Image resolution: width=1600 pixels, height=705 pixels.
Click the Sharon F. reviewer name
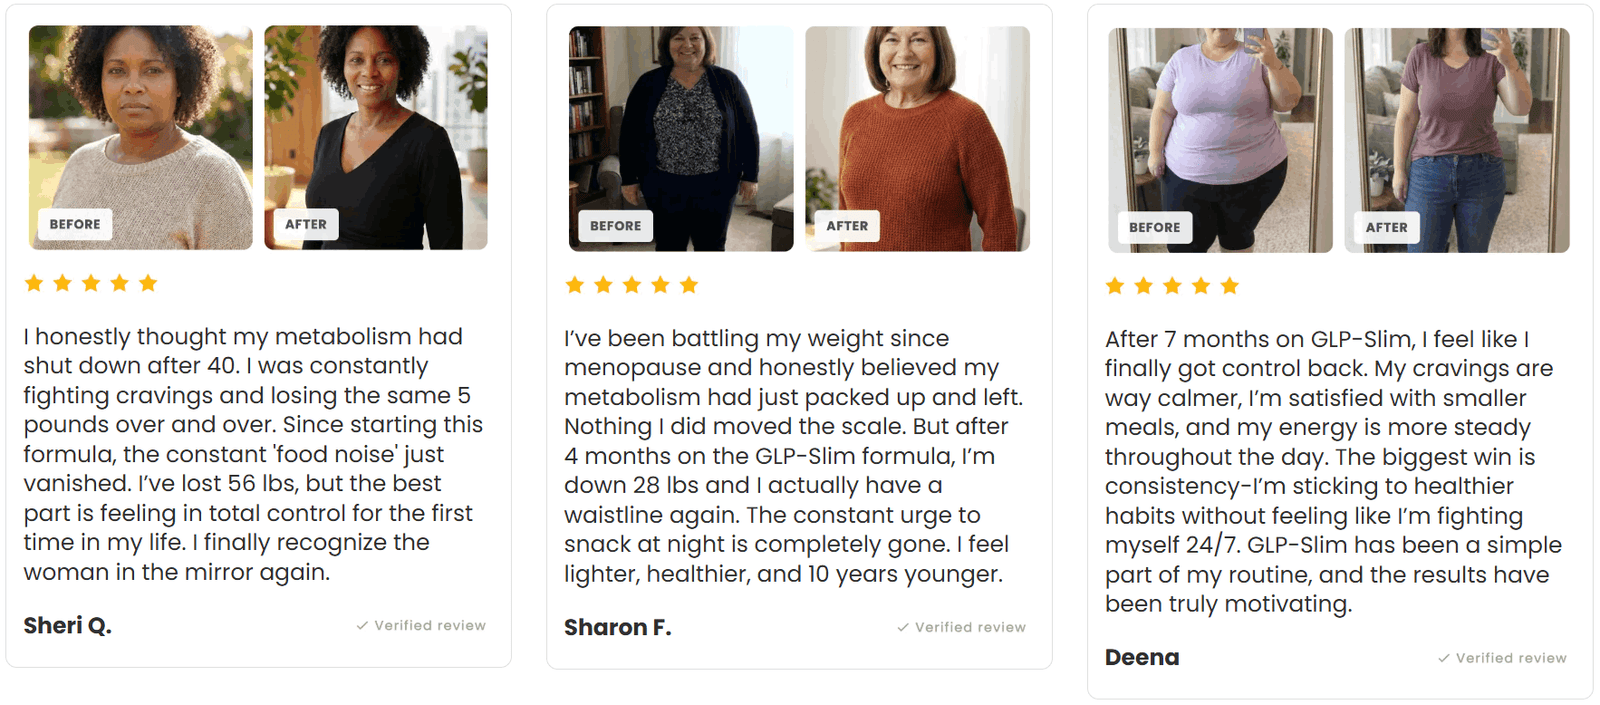[x=618, y=628]
